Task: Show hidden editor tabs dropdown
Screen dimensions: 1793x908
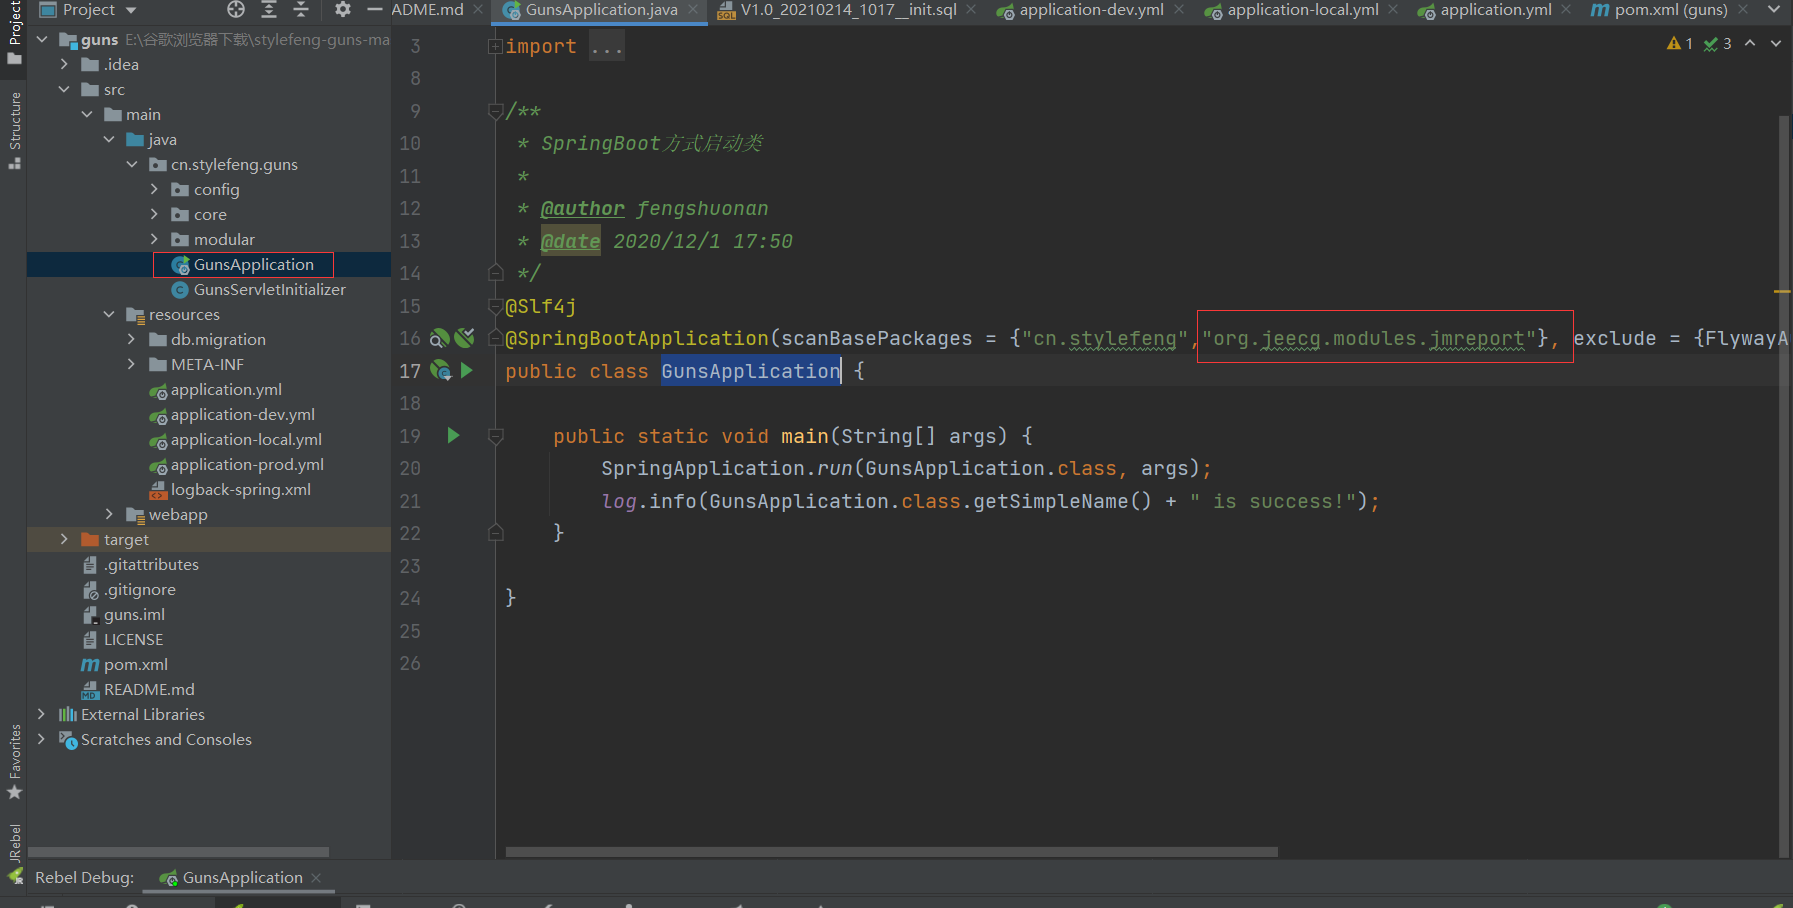Action: [1774, 10]
